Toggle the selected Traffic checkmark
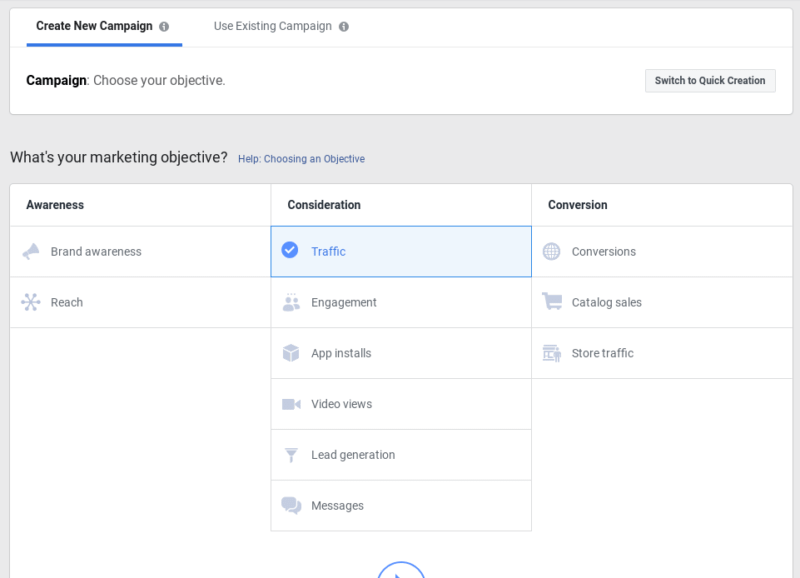 tap(290, 251)
